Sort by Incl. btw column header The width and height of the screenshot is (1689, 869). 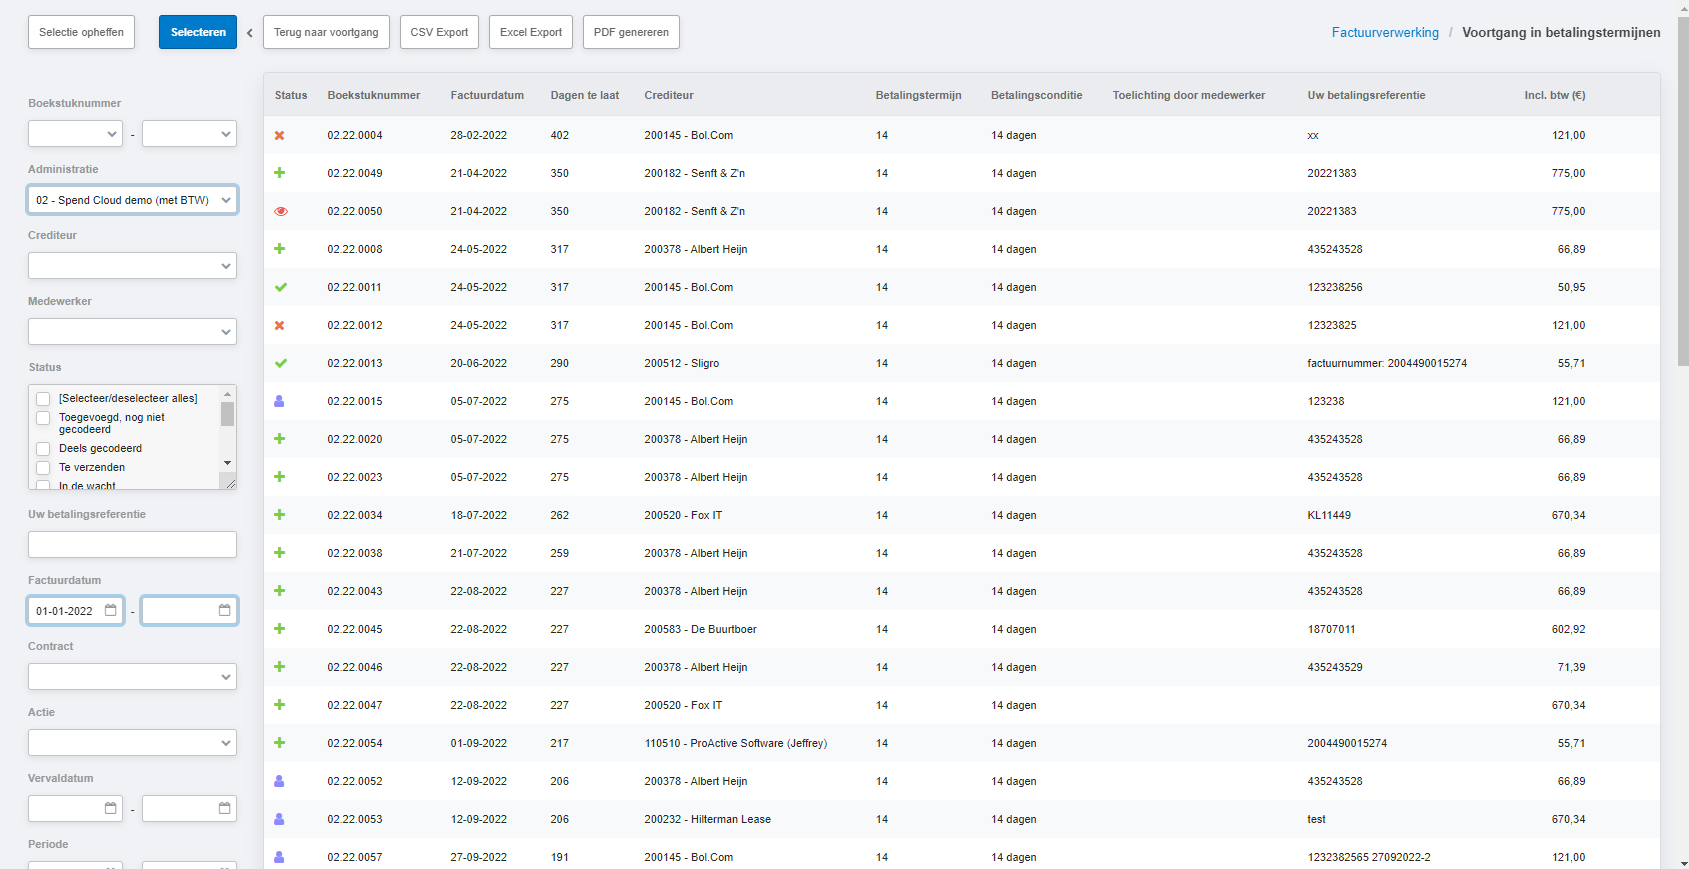coord(1555,95)
